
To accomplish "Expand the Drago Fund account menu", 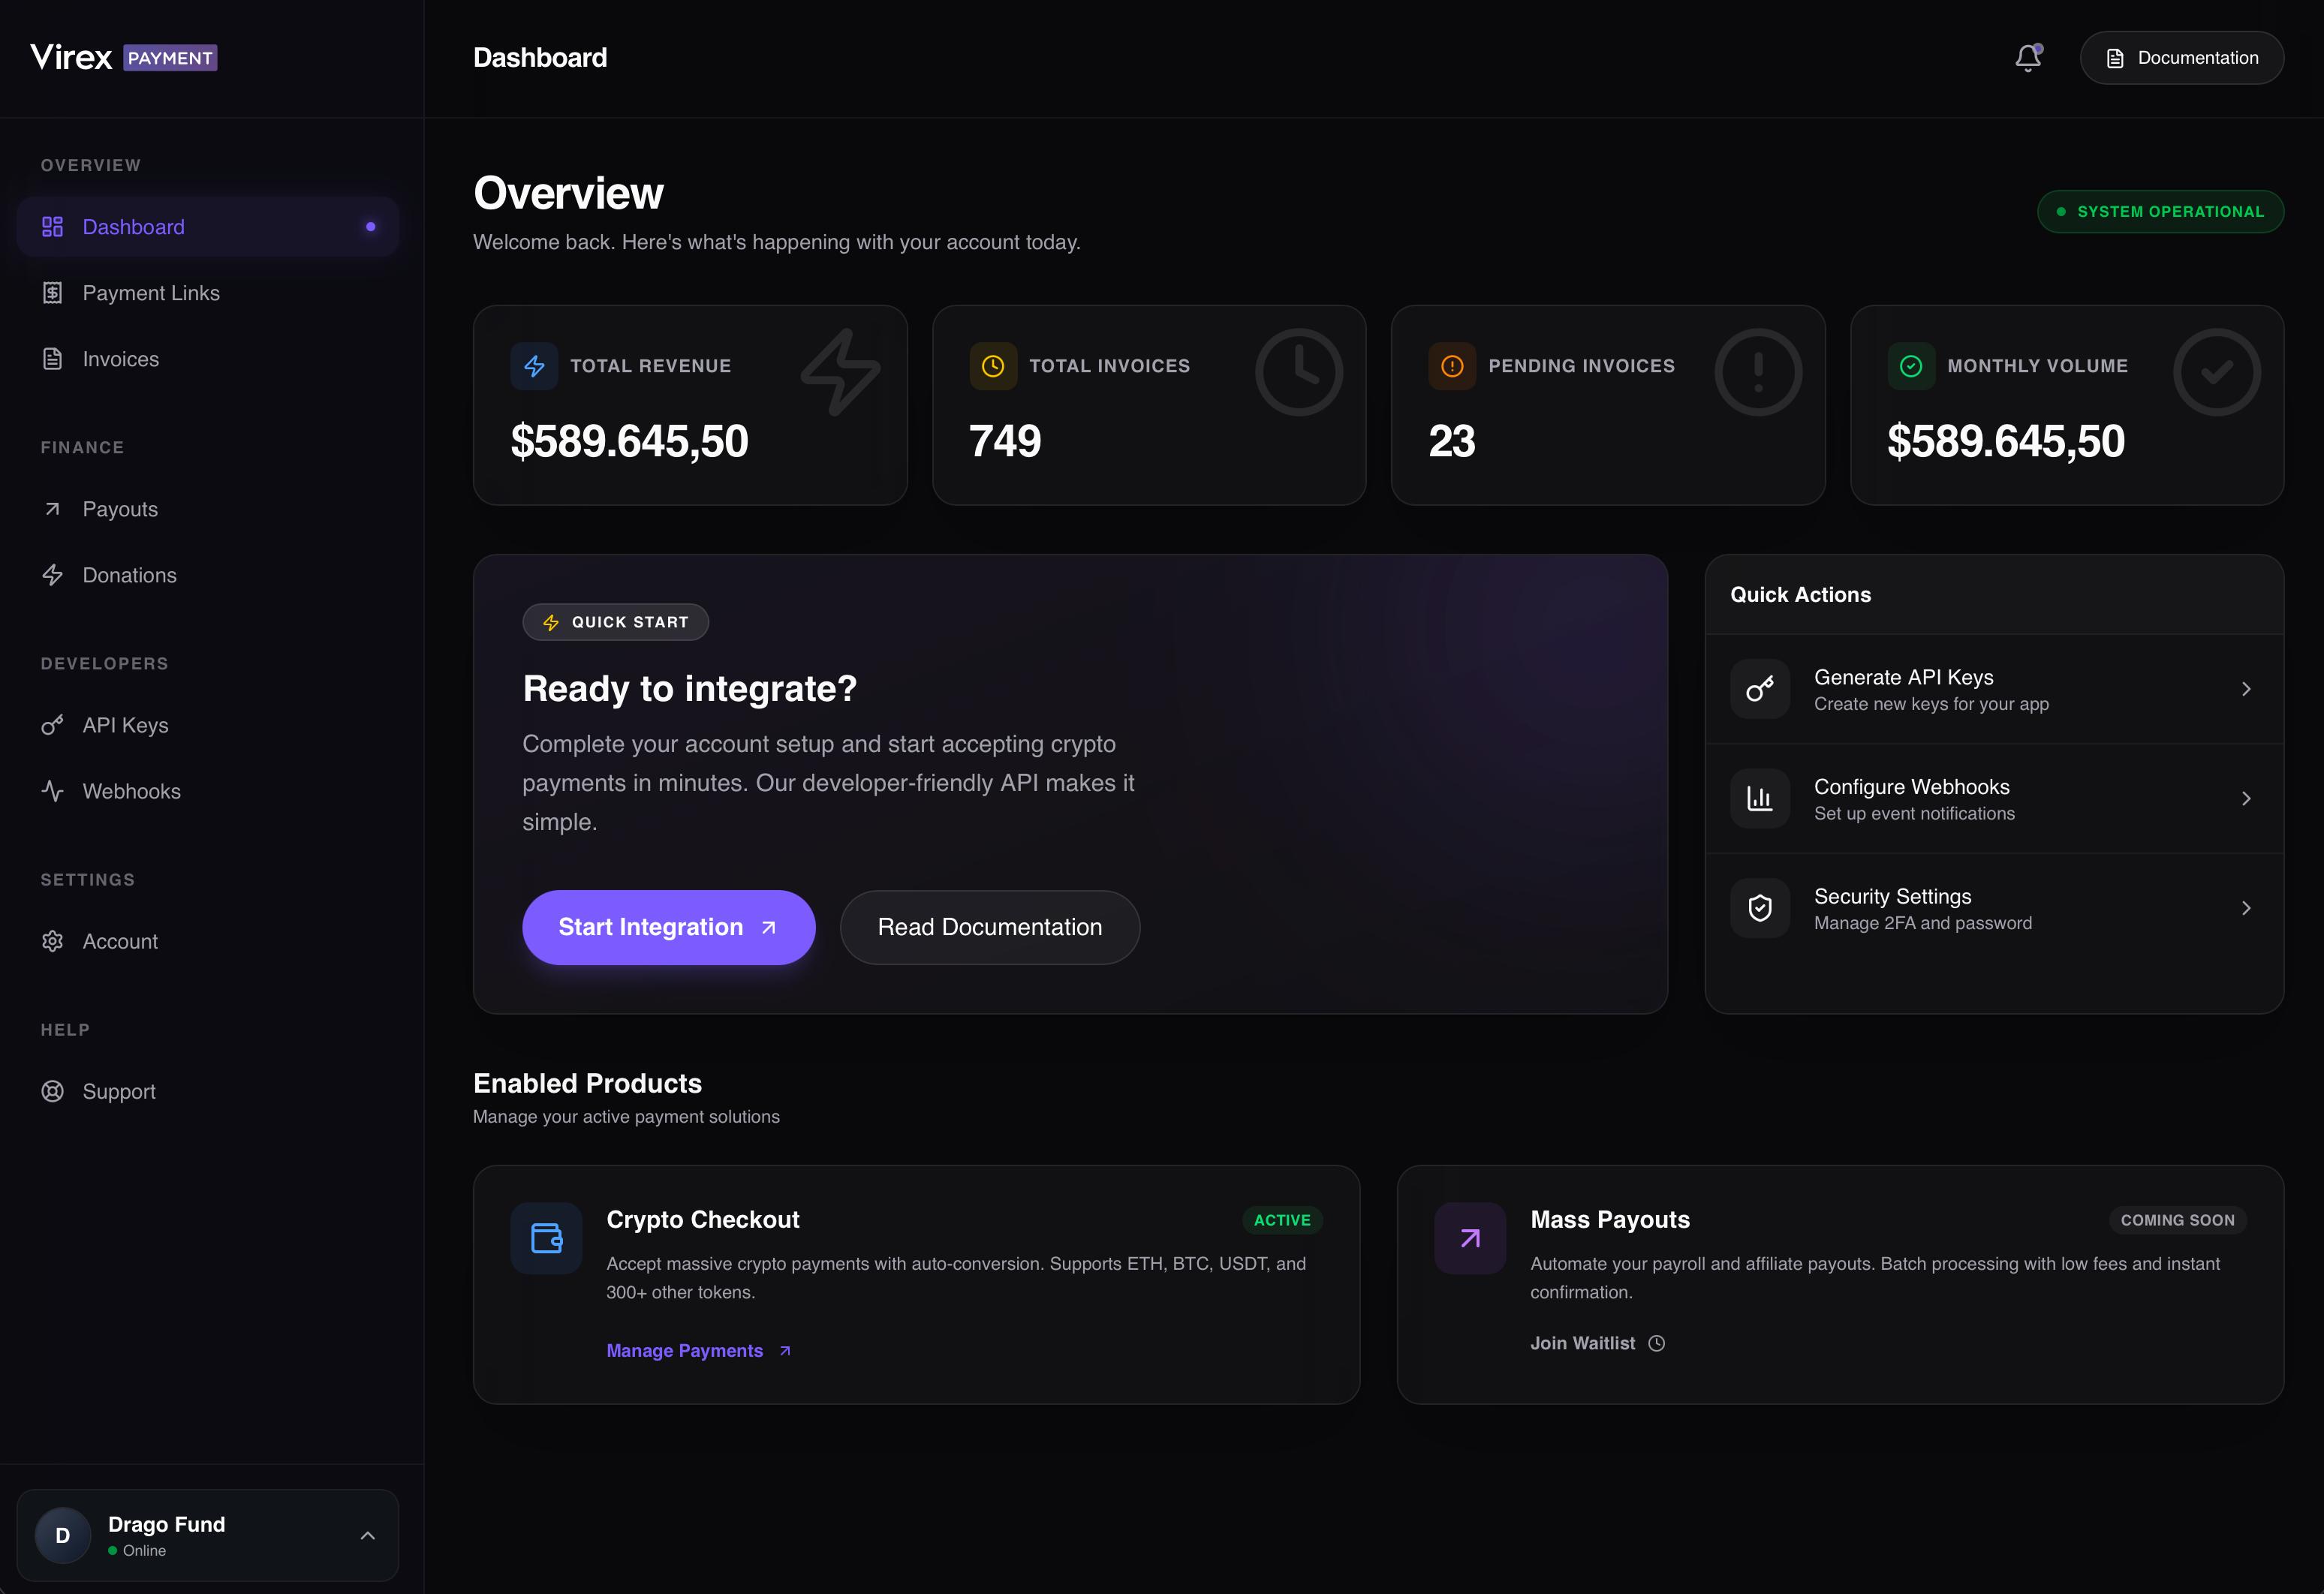I will (367, 1535).
